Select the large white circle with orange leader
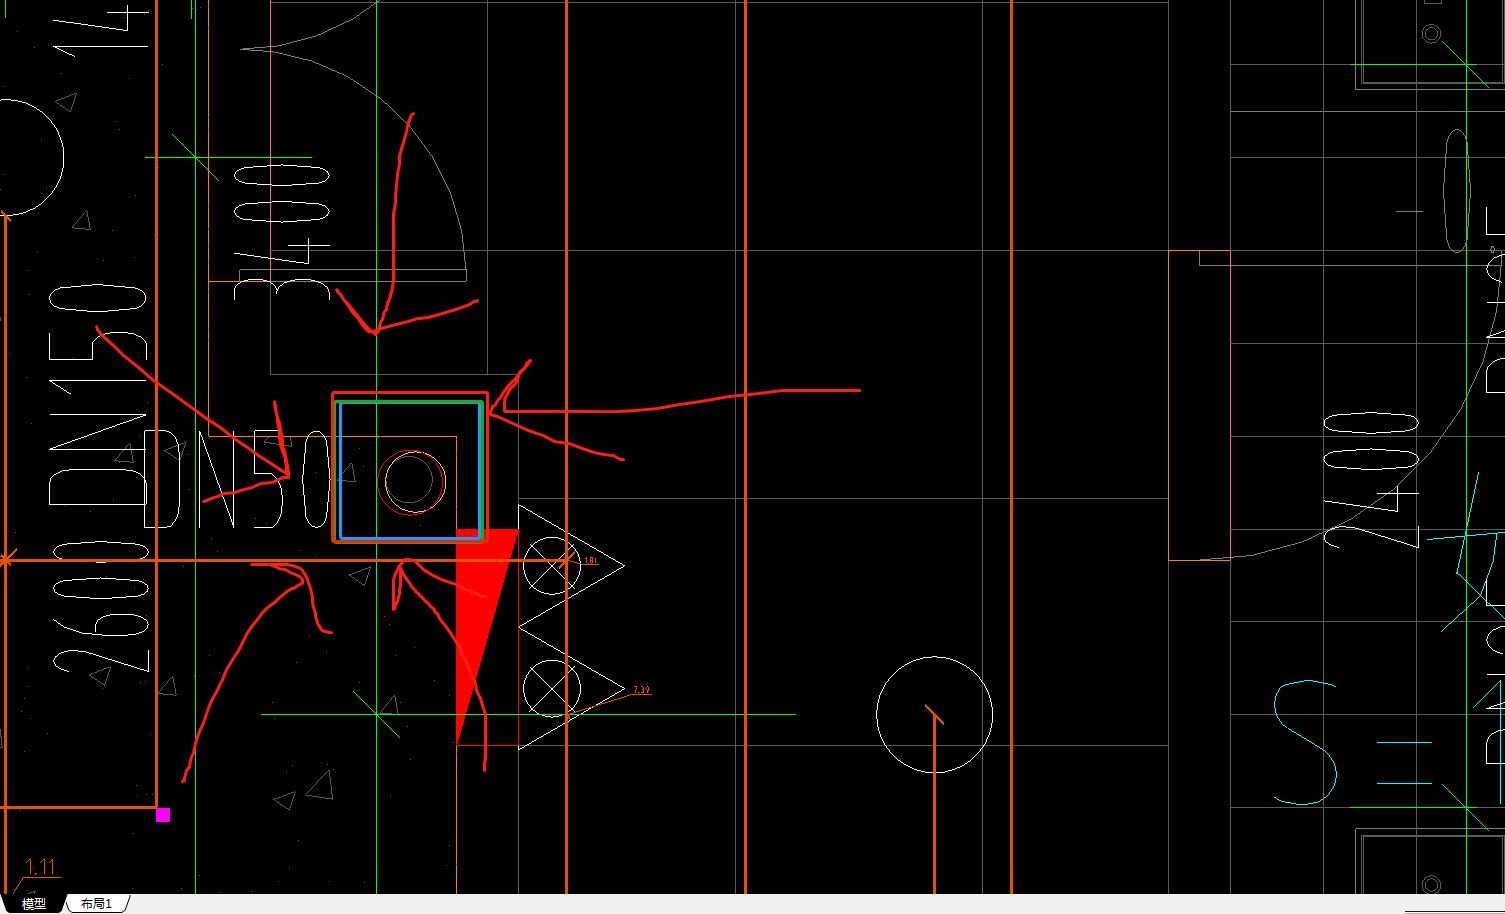The image size is (1505, 914). pyautogui.click(x=934, y=714)
